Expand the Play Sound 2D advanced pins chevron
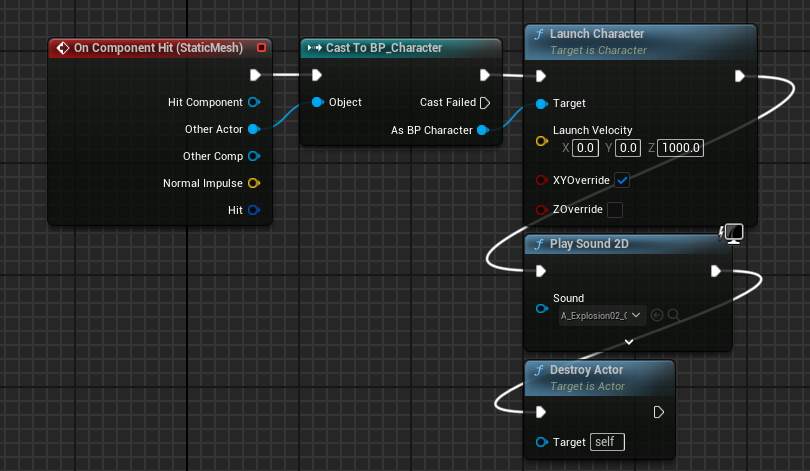The image size is (810, 471). pos(629,342)
